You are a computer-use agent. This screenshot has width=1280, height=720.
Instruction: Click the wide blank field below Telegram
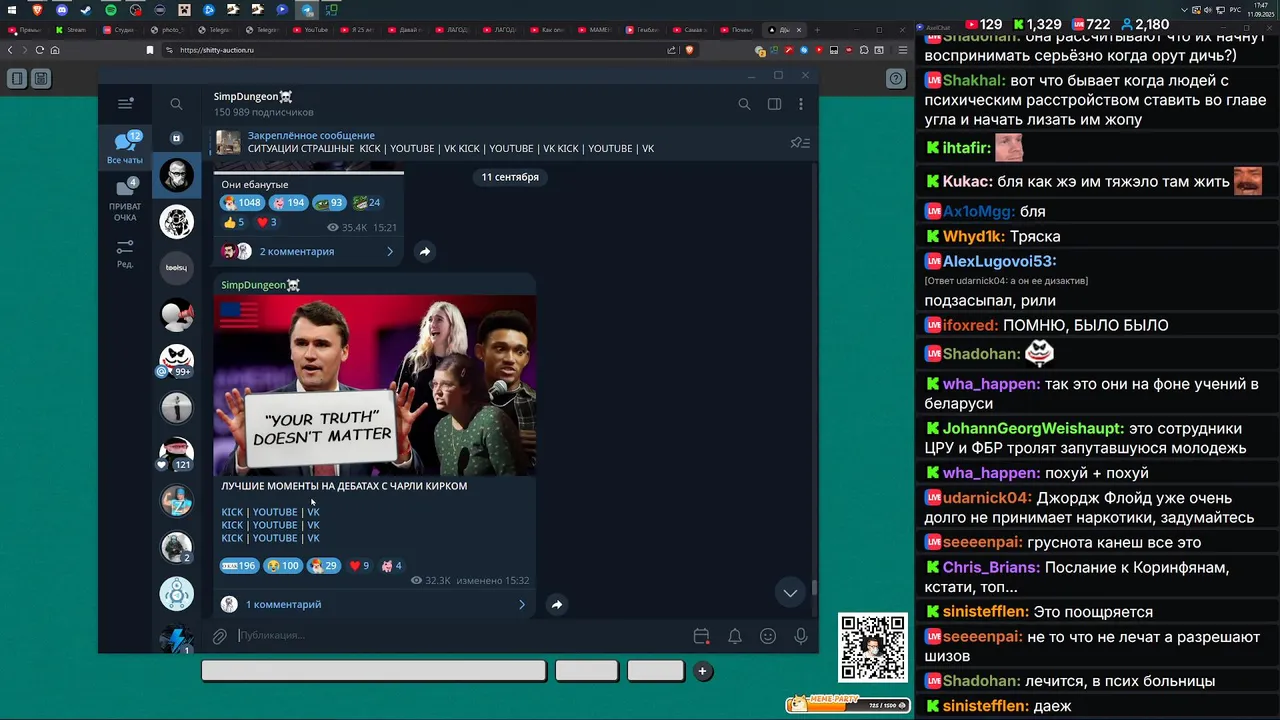[374, 671]
